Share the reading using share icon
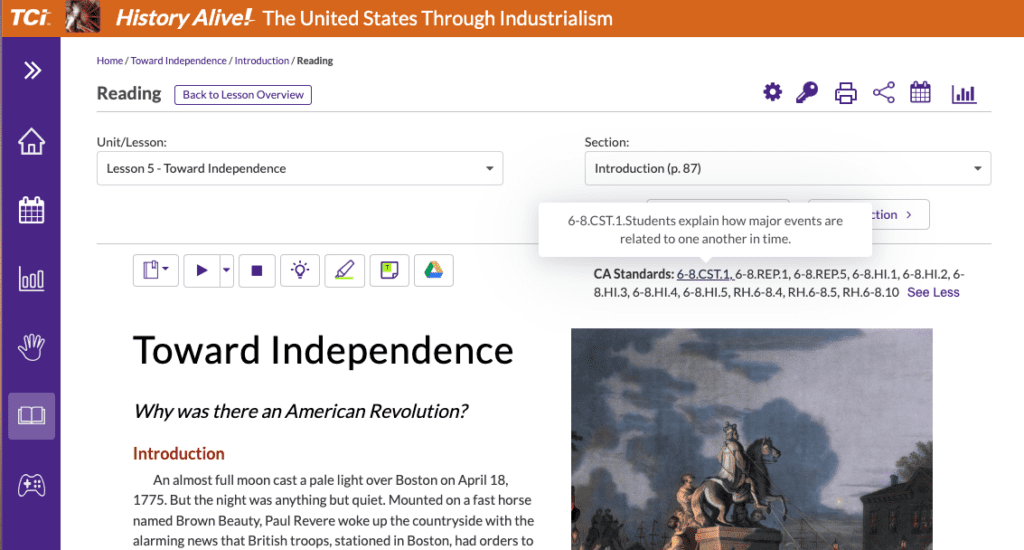The height and width of the screenshot is (550, 1024). (884, 92)
